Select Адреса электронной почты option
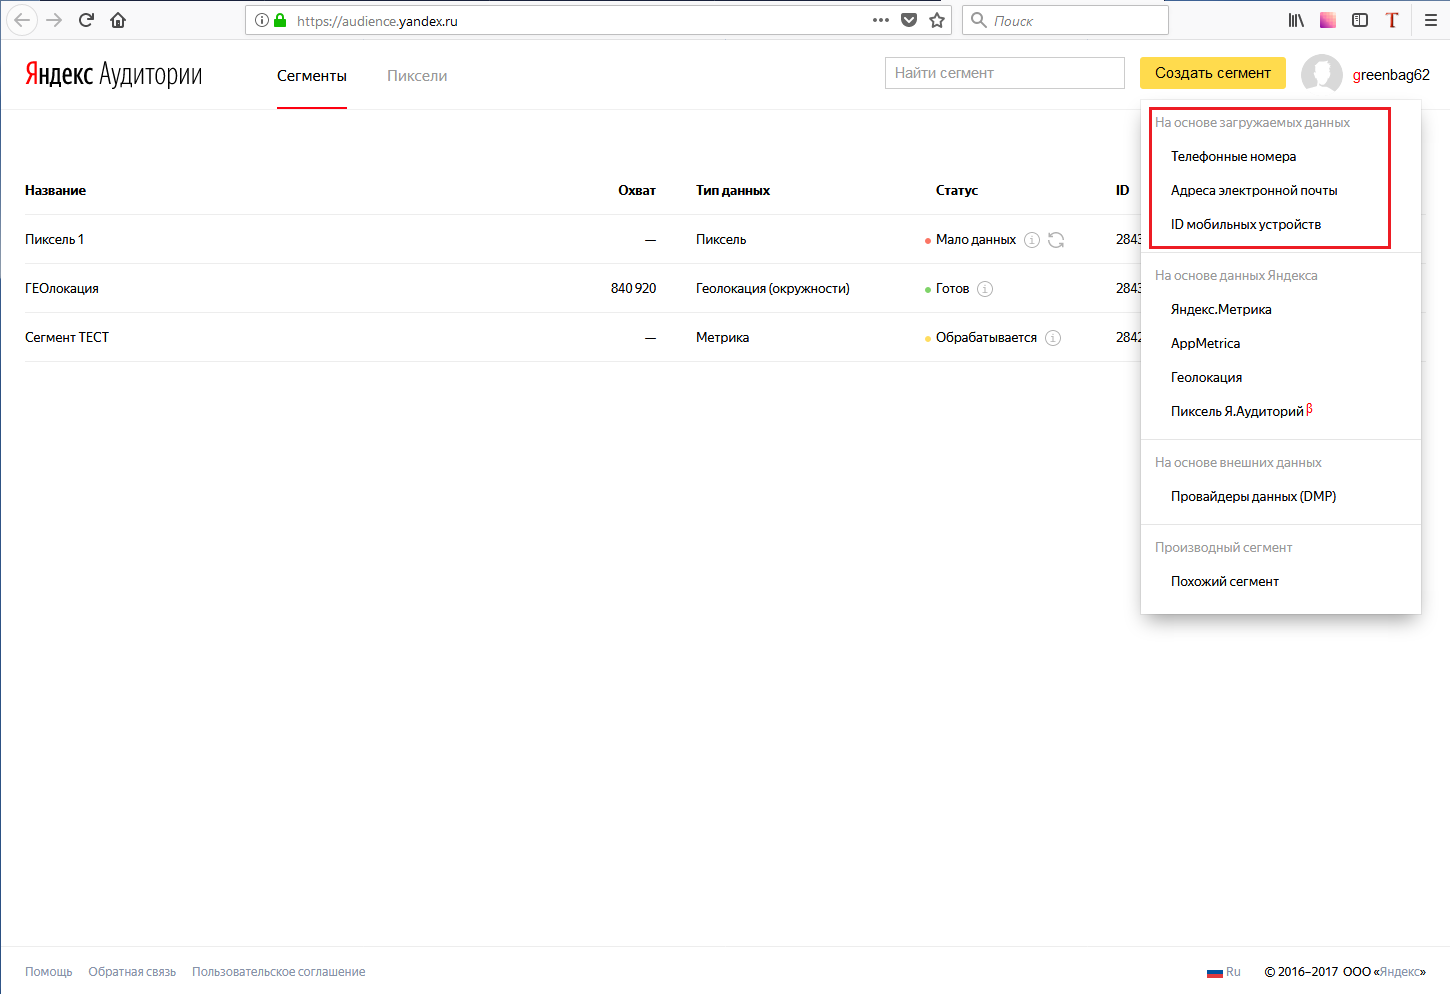 (1254, 190)
